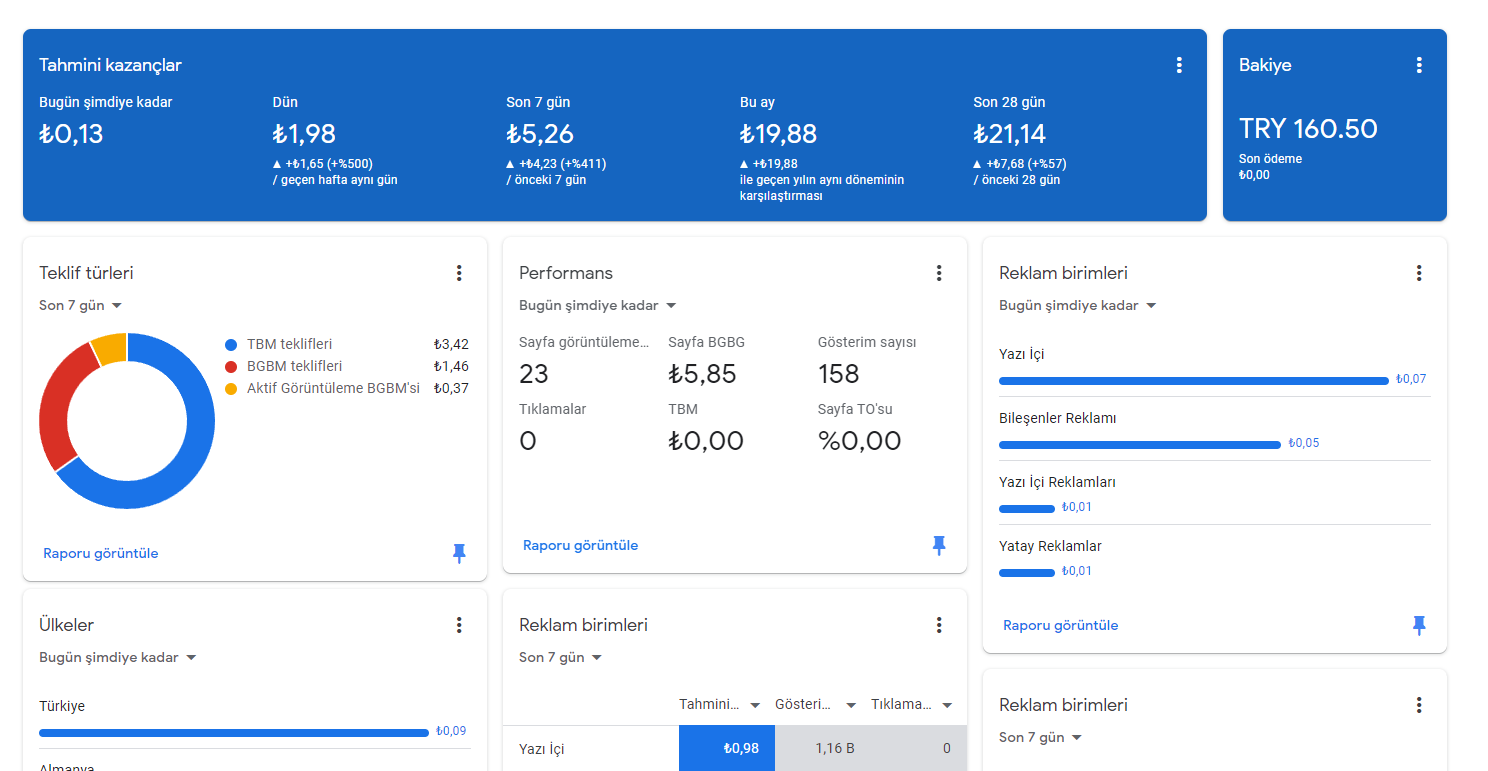Open the Bakiye card three-dot menu
The height and width of the screenshot is (771, 1488).
point(1419,65)
